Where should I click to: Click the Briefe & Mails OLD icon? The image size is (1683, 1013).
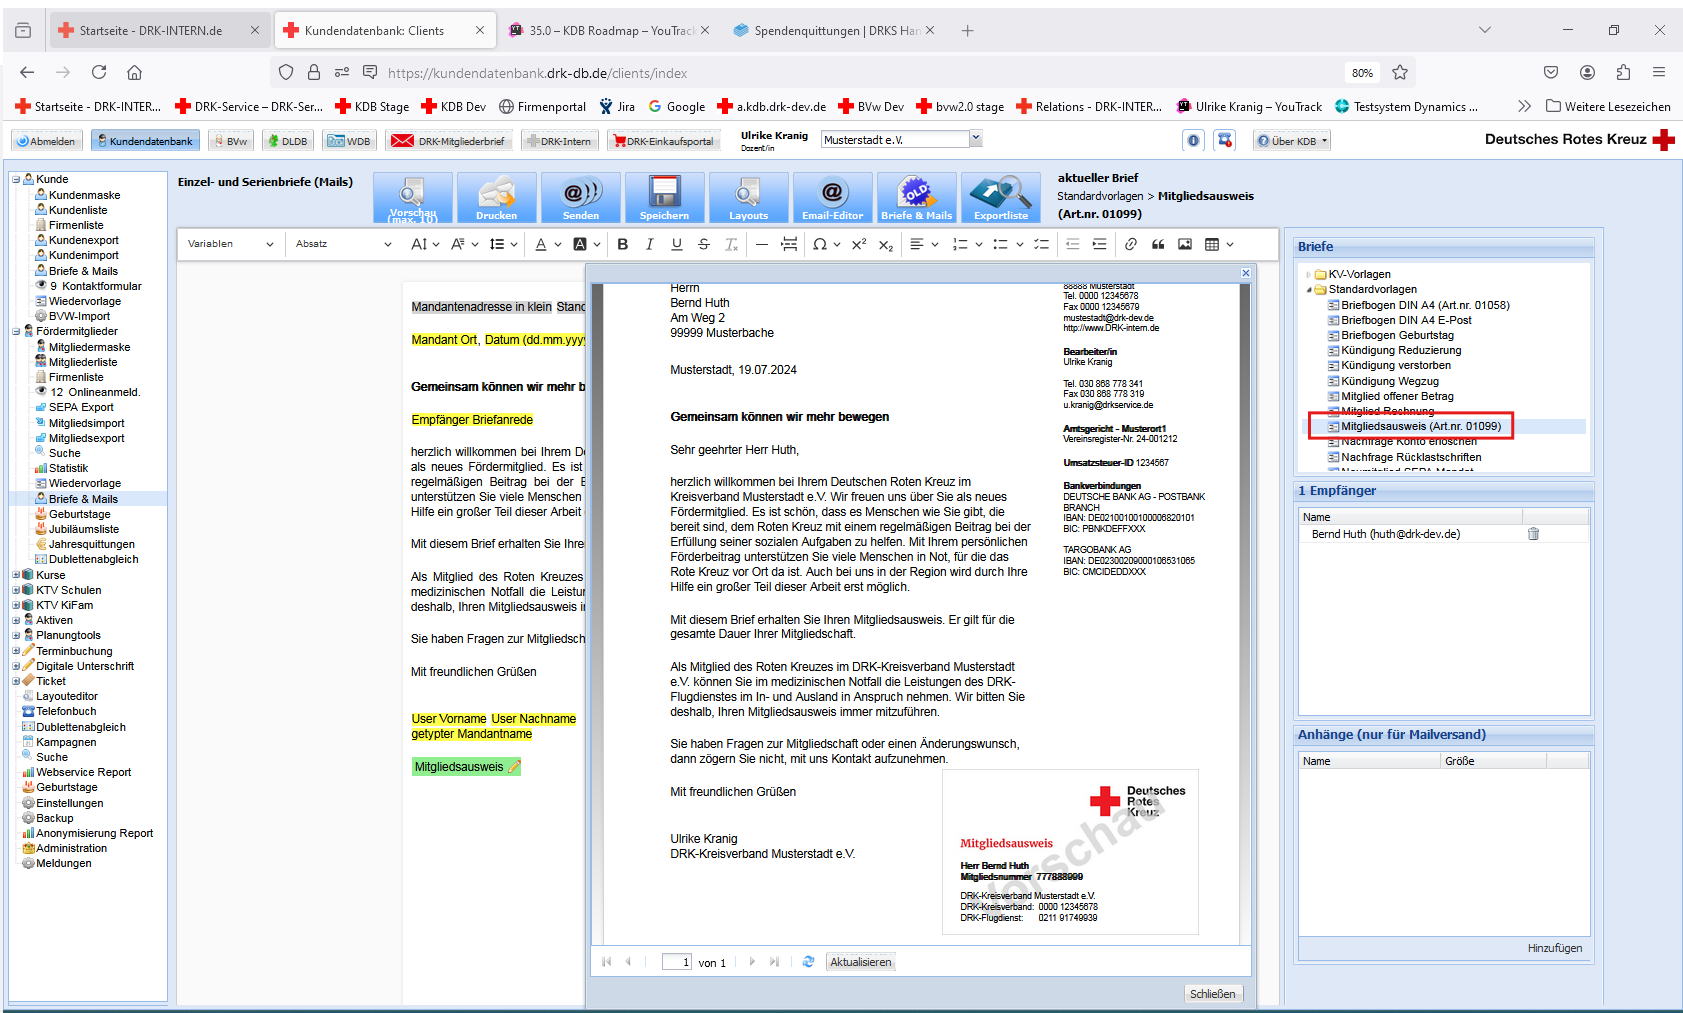point(916,197)
